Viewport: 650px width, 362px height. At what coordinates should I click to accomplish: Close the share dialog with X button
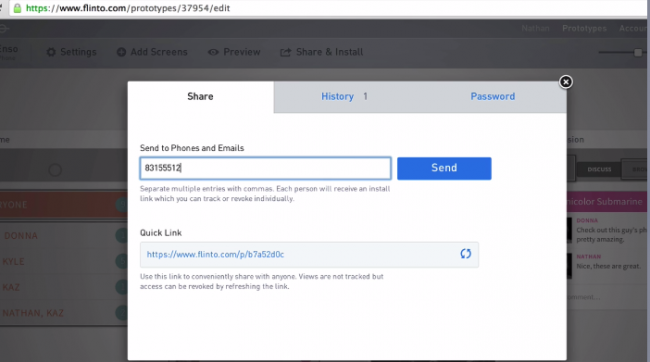pos(565,82)
